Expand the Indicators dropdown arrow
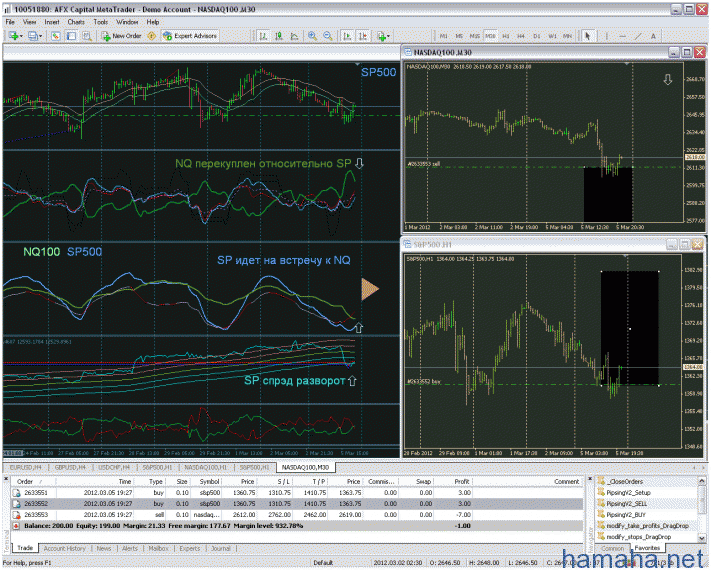Screen dimensions: 711x570 [388, 36]
